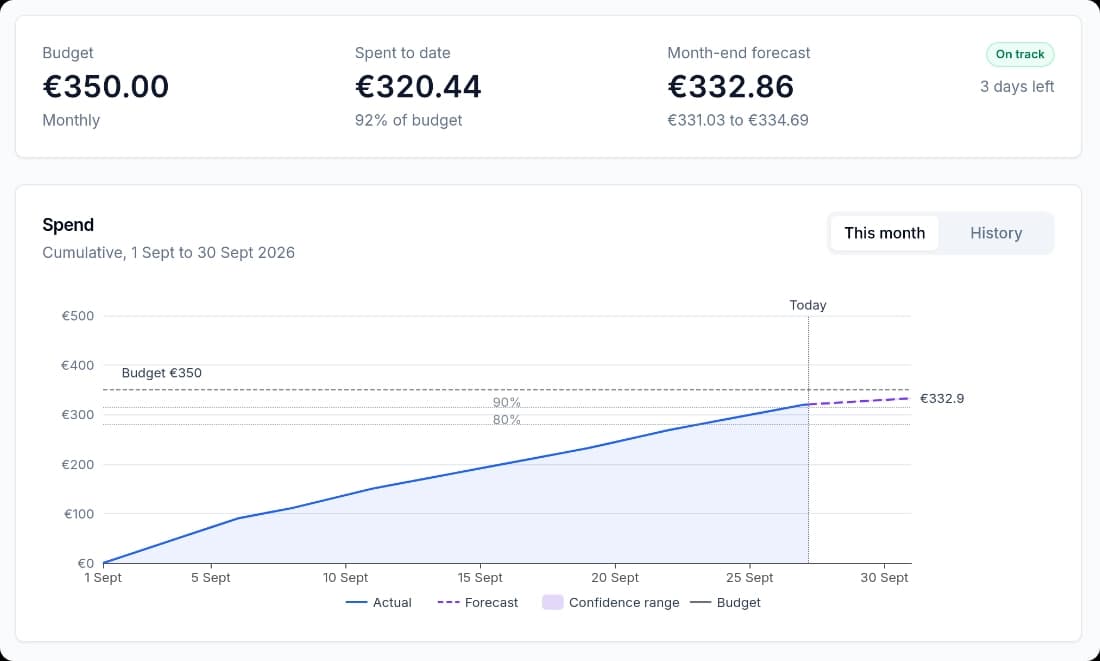Click the €200 y-axis label

[x=78, y=465]
